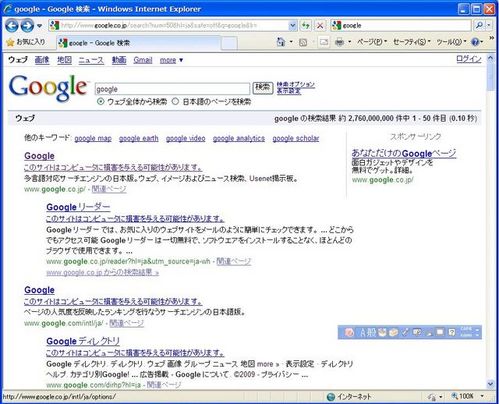Open search provider dropdown arrow
This screenshot has height=404, width=499.
click(489, 25)
